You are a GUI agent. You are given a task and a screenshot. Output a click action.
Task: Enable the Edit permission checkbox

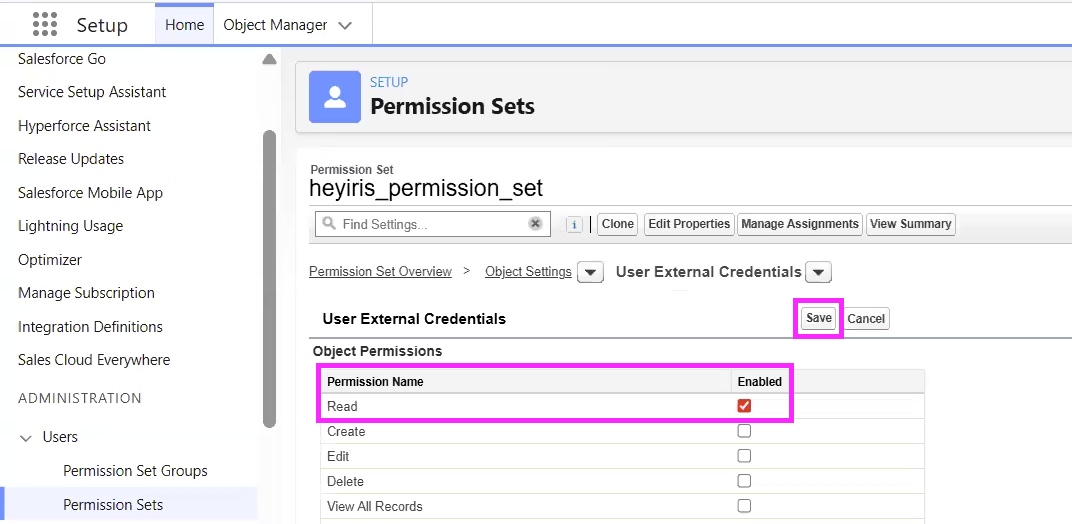[x=745, y=456]
